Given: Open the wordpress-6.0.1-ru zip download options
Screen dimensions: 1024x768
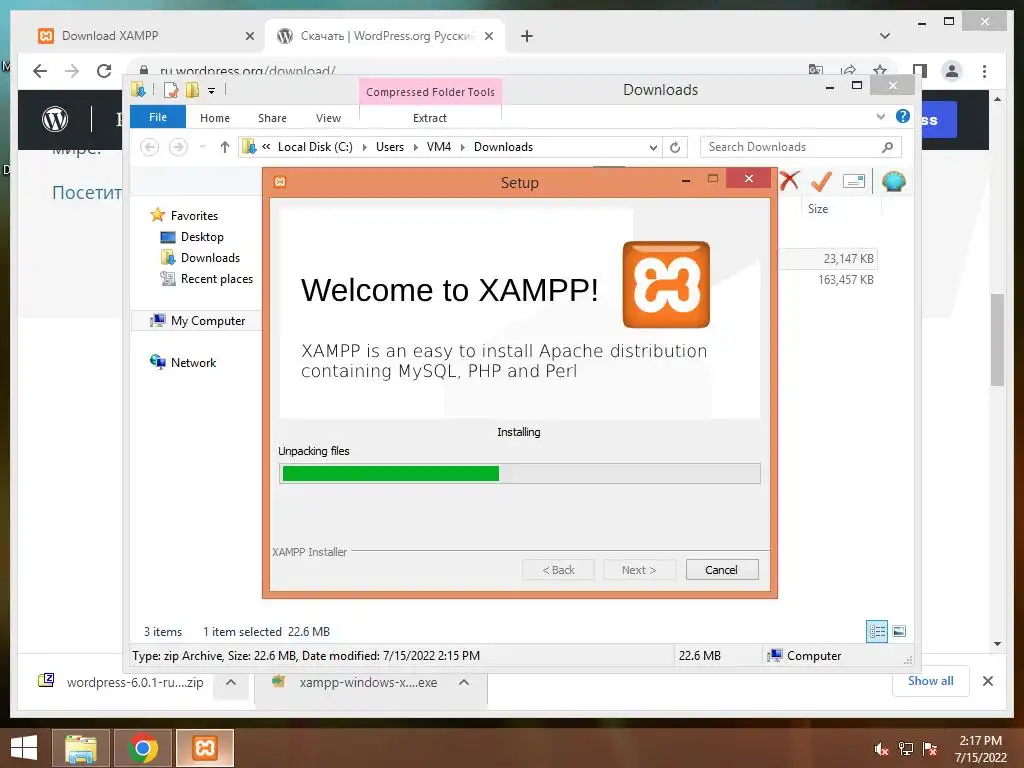Looking at the screenshot, I should pos(231,682).
